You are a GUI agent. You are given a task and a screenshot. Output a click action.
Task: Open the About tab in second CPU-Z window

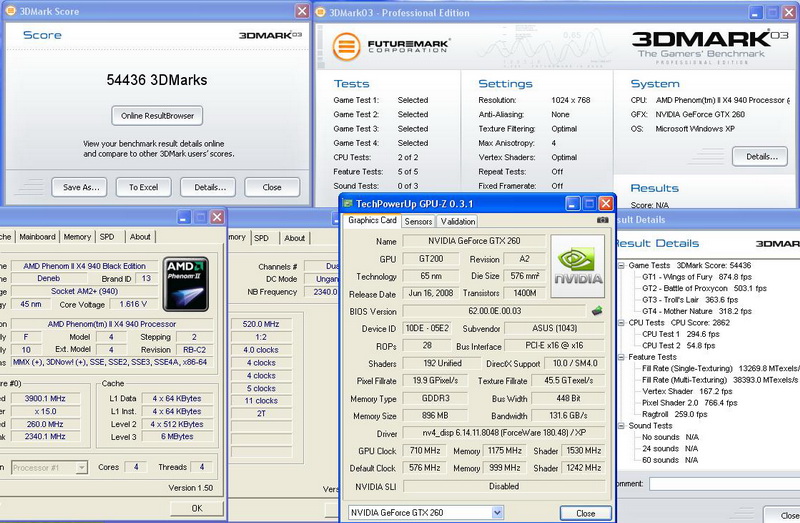click(294, 238)
